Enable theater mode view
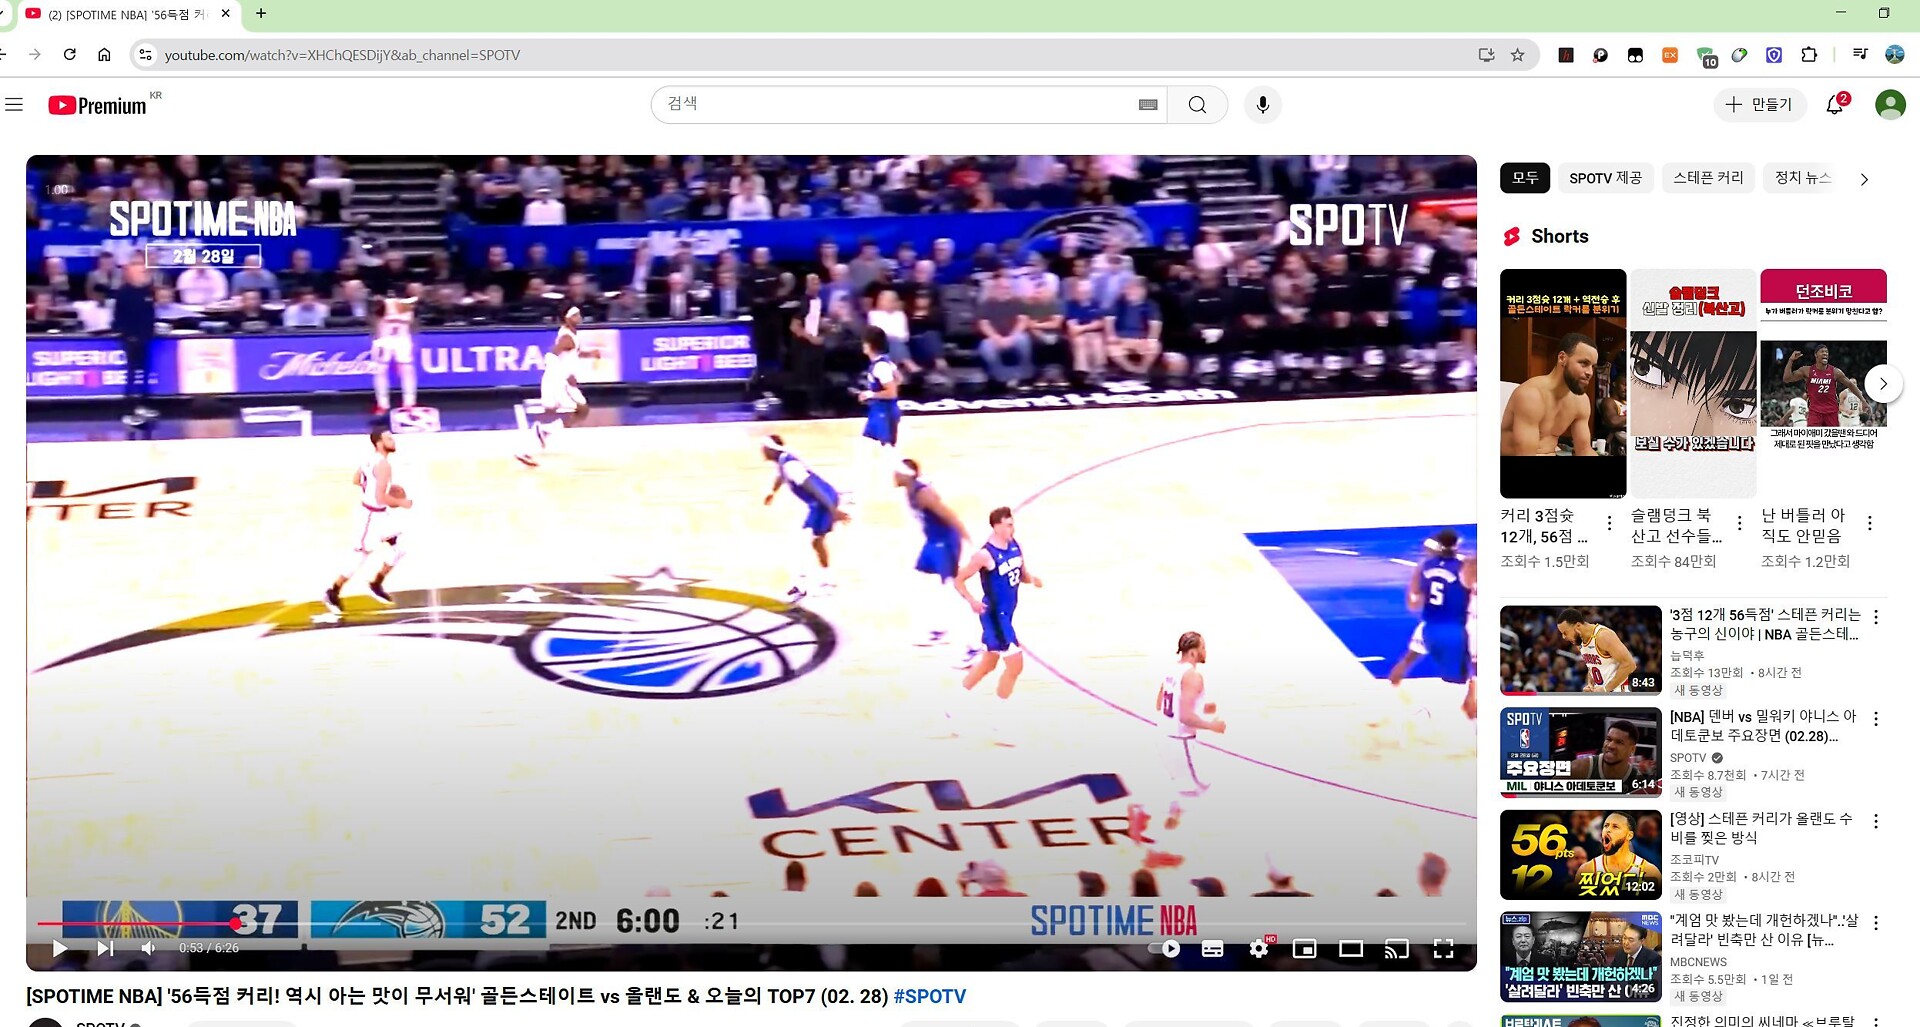 click(x=1350, y=948)
